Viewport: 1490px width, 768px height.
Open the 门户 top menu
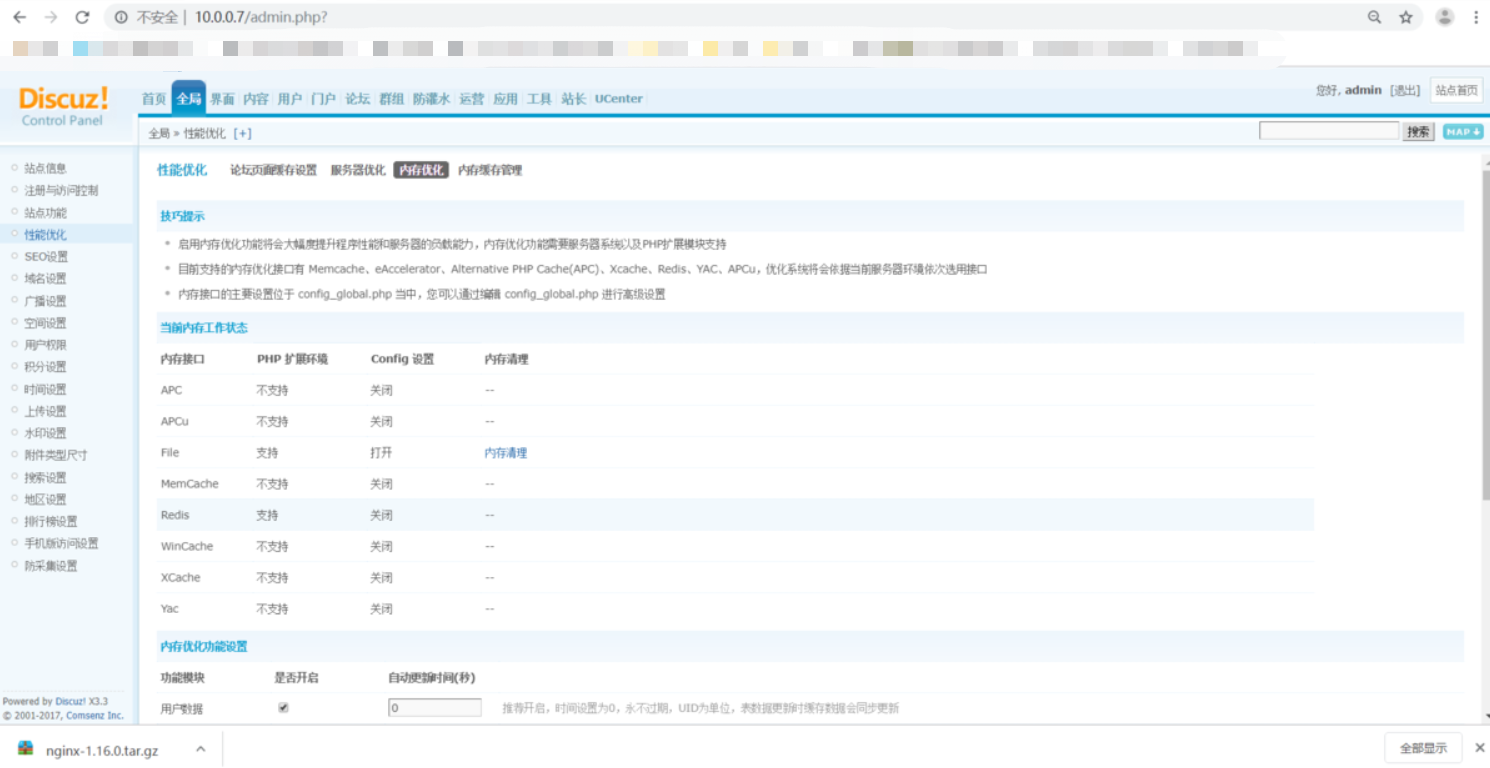pos(323,99)
